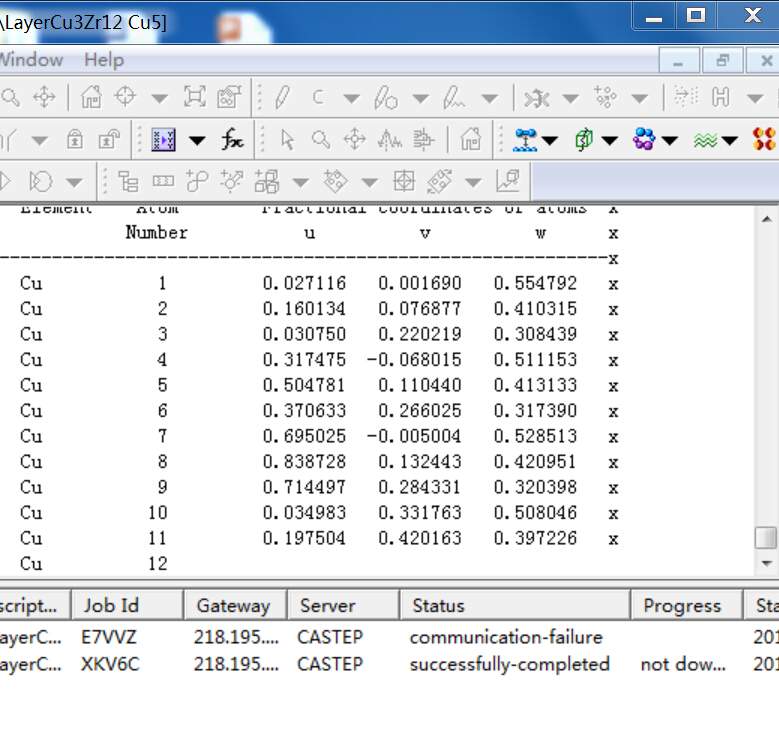Expand the sketch fragment dropdown arrow
The height and width of the screenshot is (730, 779).
pyautogui.click(x=490, y=98)
